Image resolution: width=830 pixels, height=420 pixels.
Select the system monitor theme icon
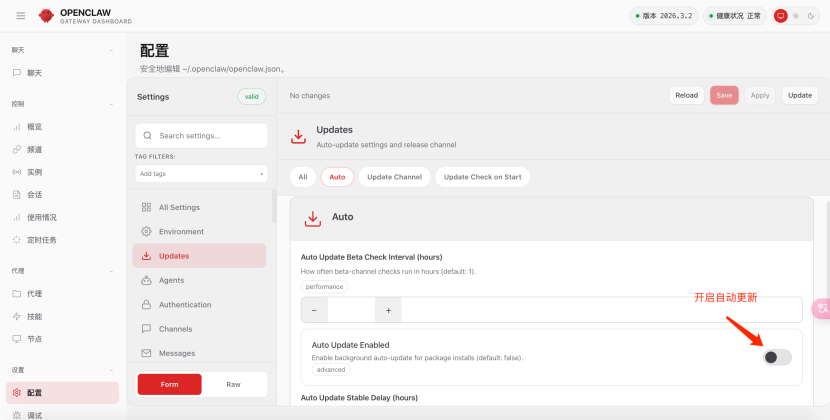pos(780,16)
